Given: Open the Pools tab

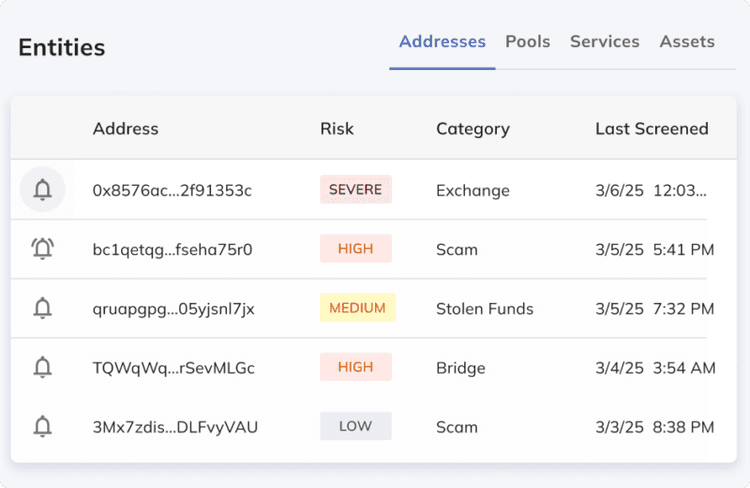Looking at the screenshot, I should [528, 42].
